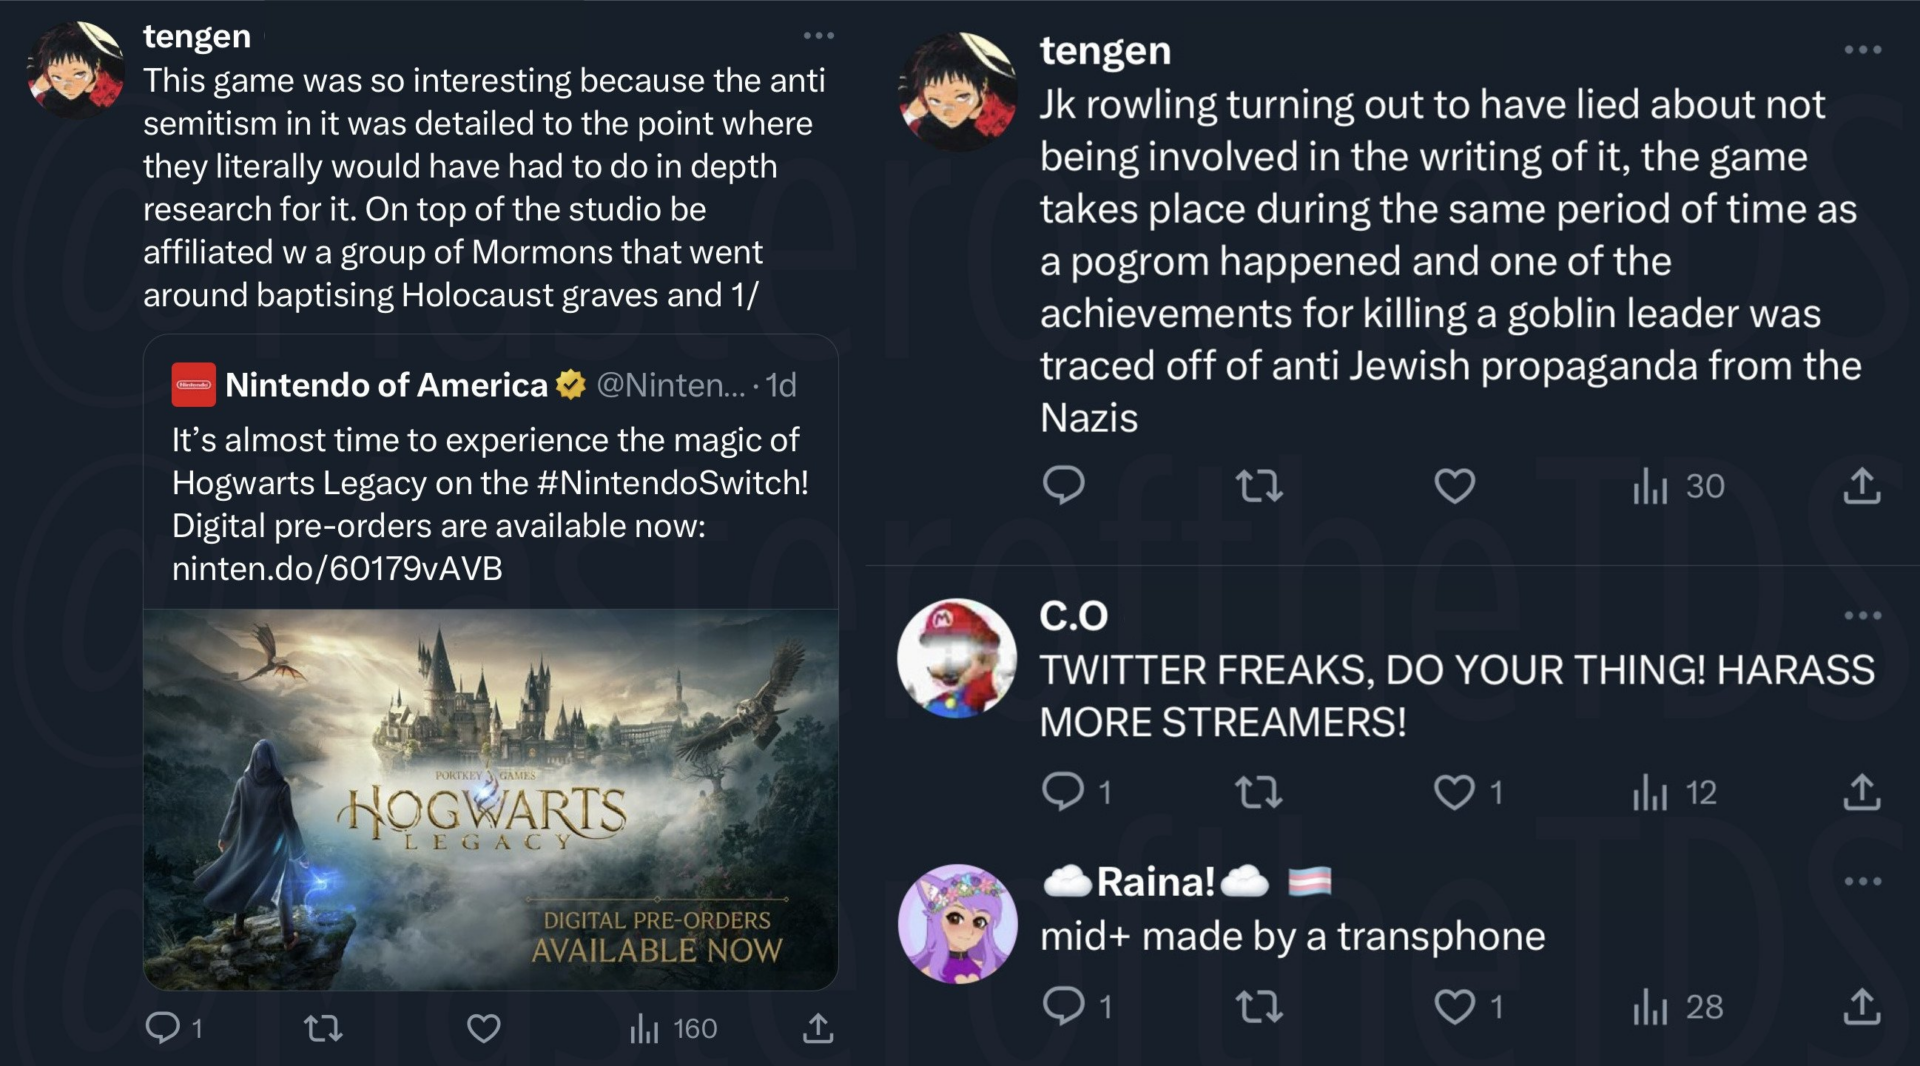This screenshot has height=1066, width=1920.
Task: Reply to tengen's Hogwarts Legacy quote tweet
Action: (163, 1027)
